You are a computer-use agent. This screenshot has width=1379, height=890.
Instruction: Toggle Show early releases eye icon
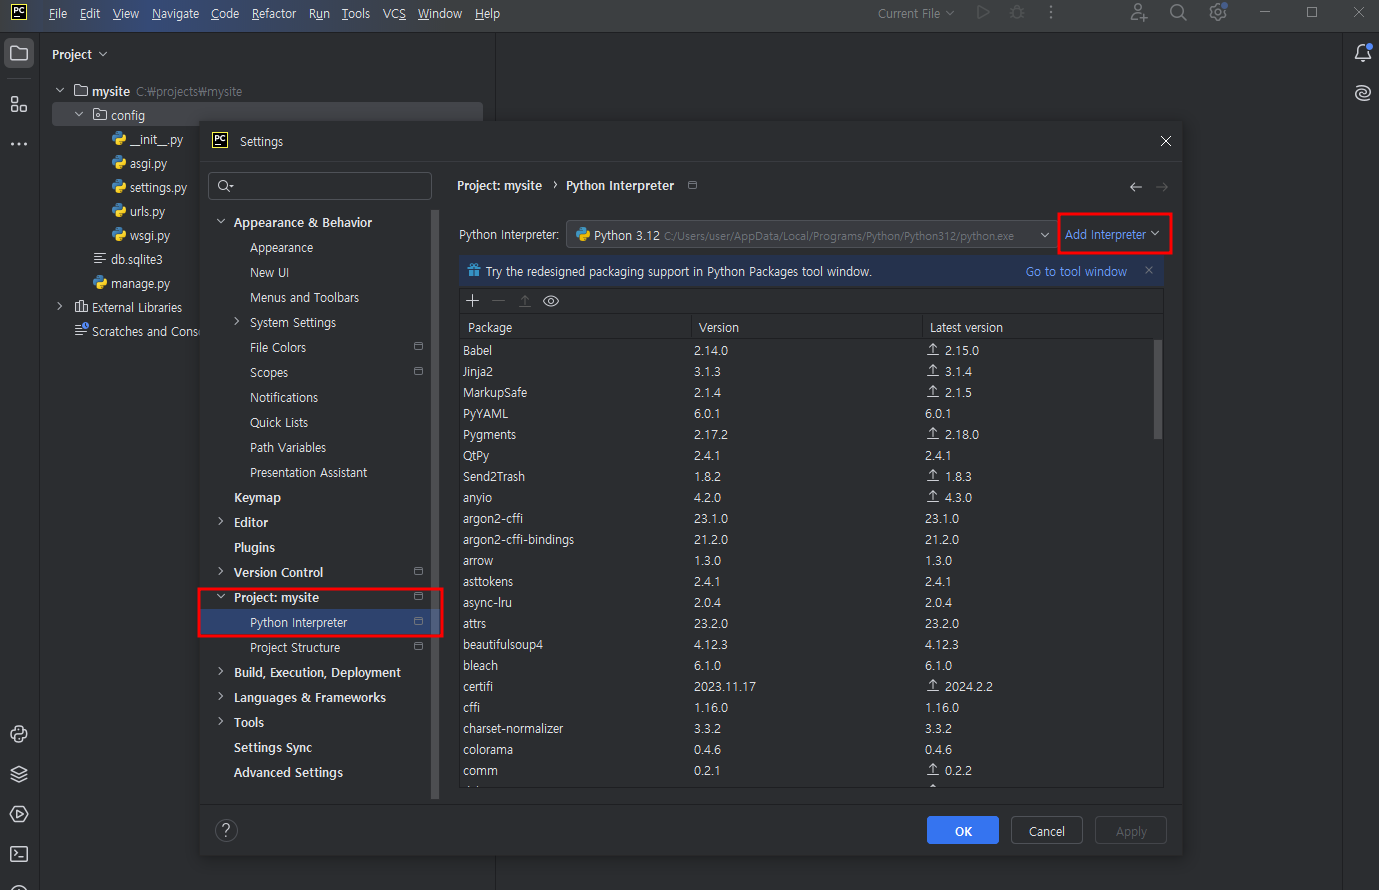[551, 301]
